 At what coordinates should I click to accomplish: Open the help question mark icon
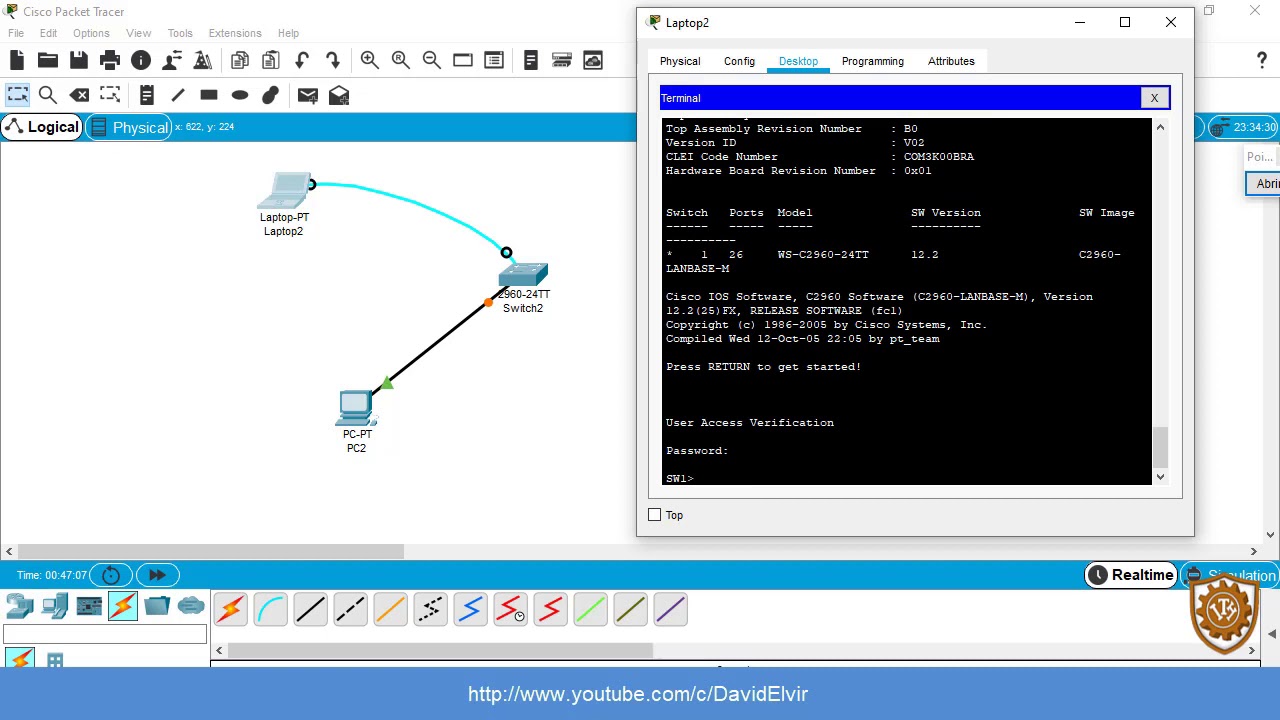(1261, 61)
